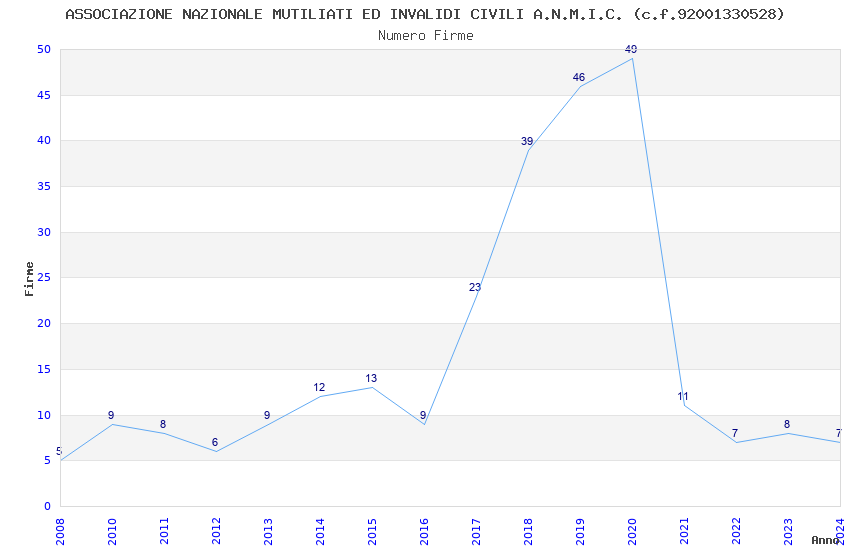Select the 2008 x-axis year label

coord(60,532)
